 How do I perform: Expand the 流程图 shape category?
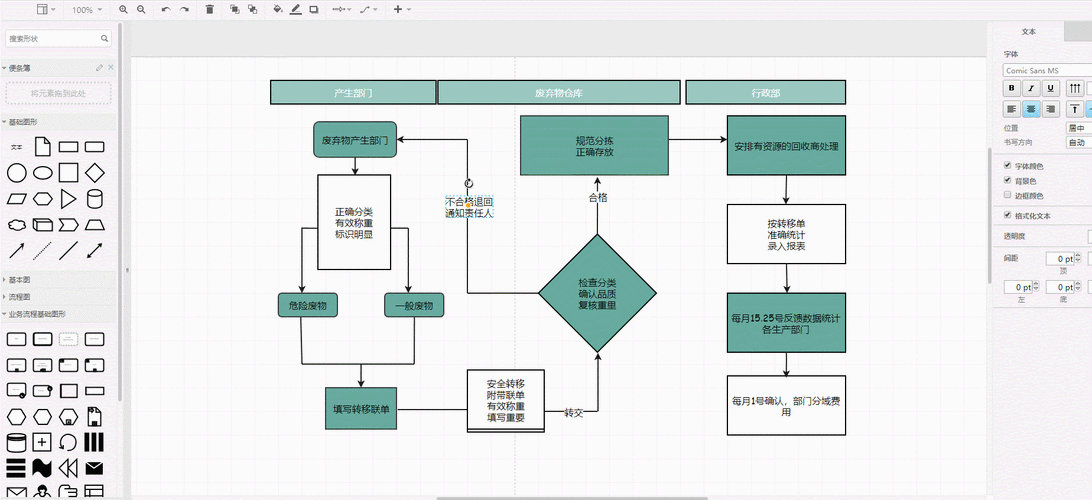[20, 297]
